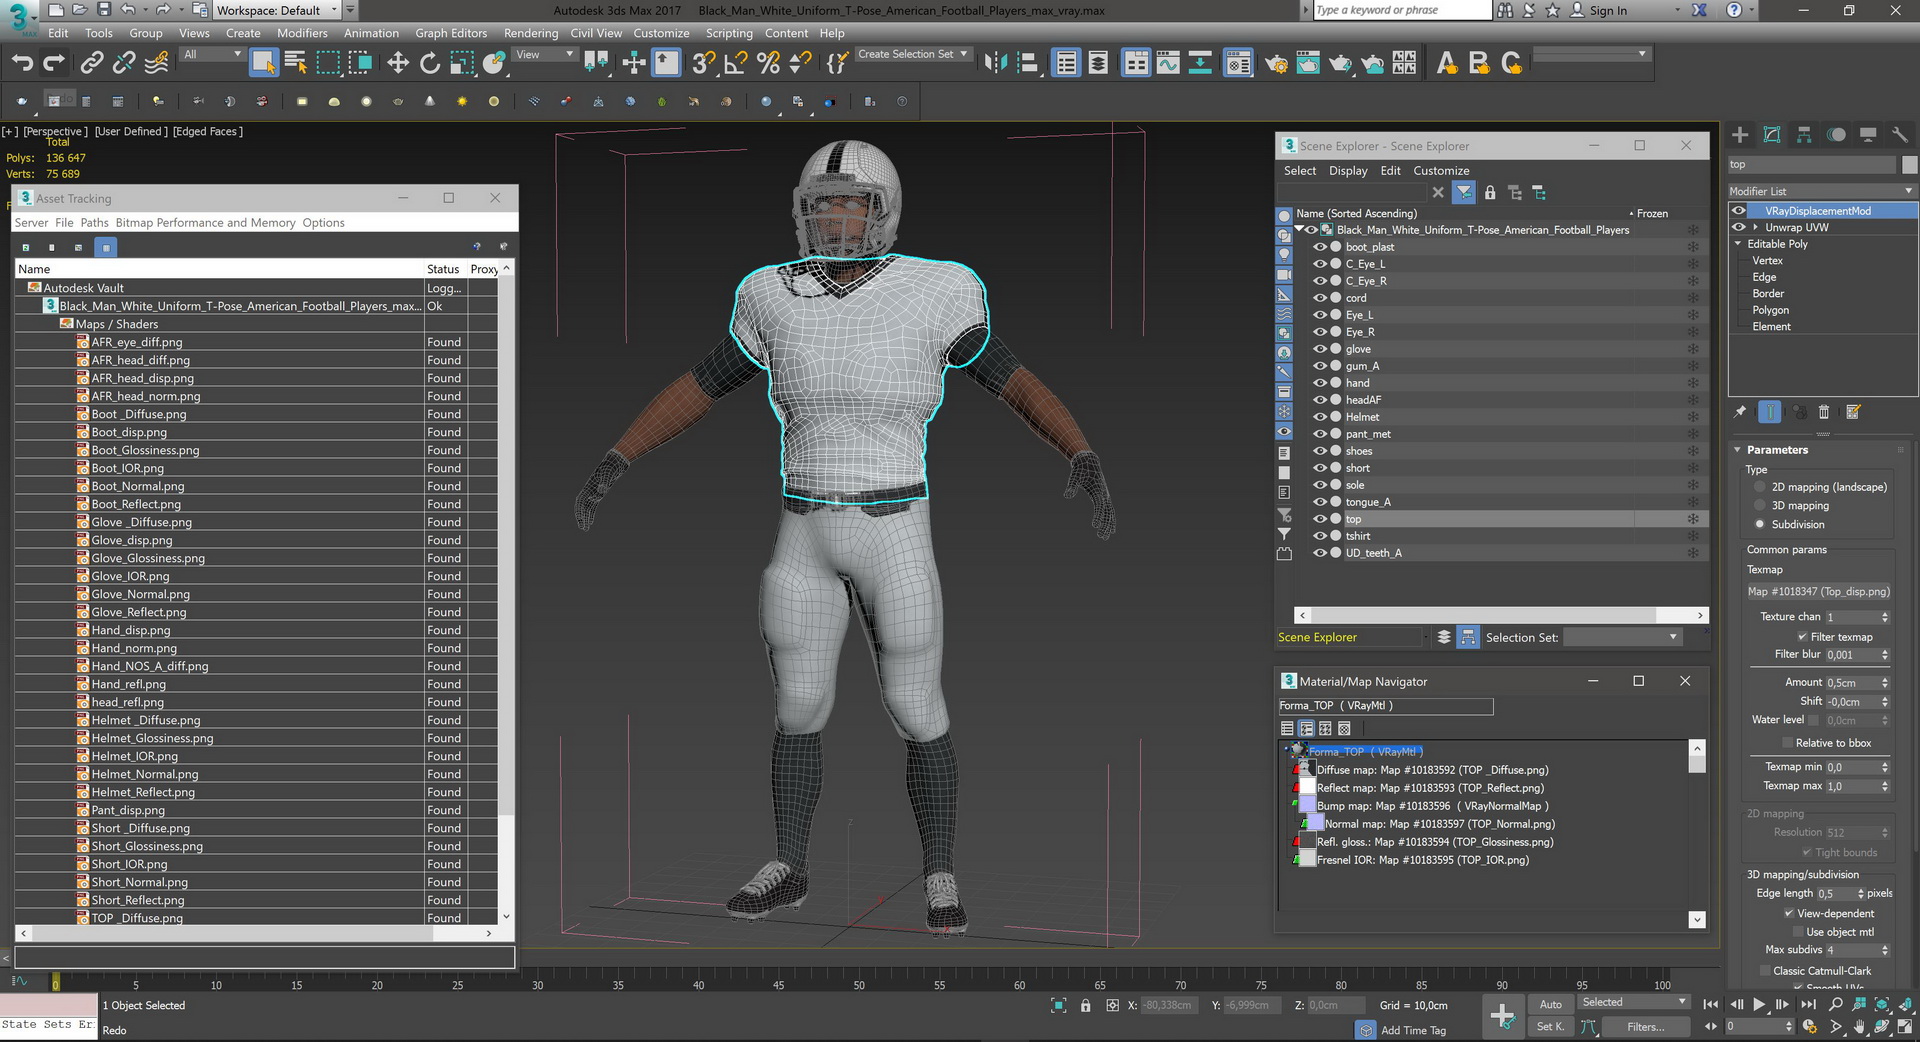Toggle visibility of the Helmet object
The width and height of the screenshot is (1920, 1042).
[x=1320, y=417]
